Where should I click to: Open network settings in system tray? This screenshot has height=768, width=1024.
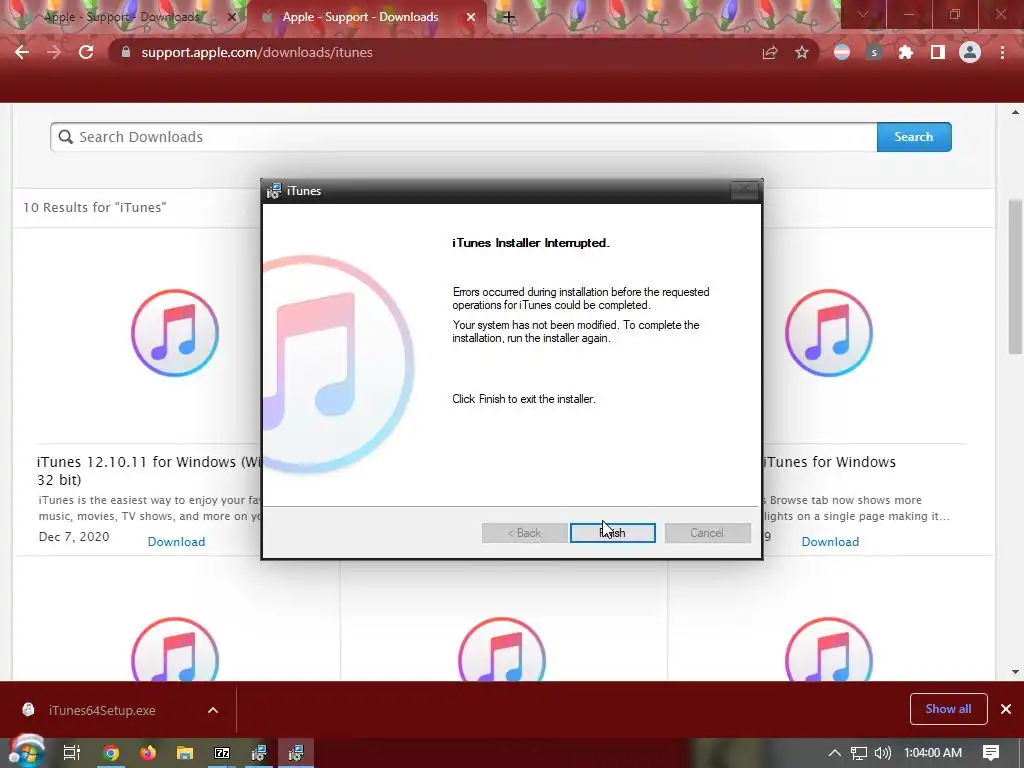coord(859,753)
